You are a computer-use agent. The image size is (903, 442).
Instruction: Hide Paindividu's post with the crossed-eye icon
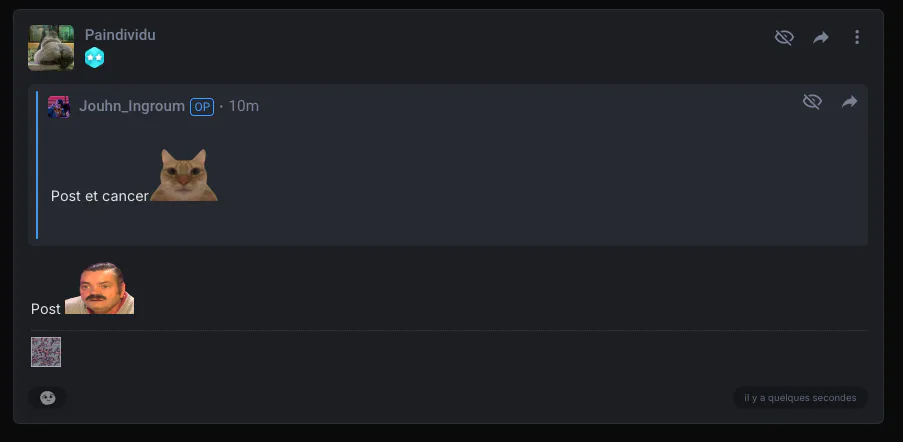click(x=784, y=37)
